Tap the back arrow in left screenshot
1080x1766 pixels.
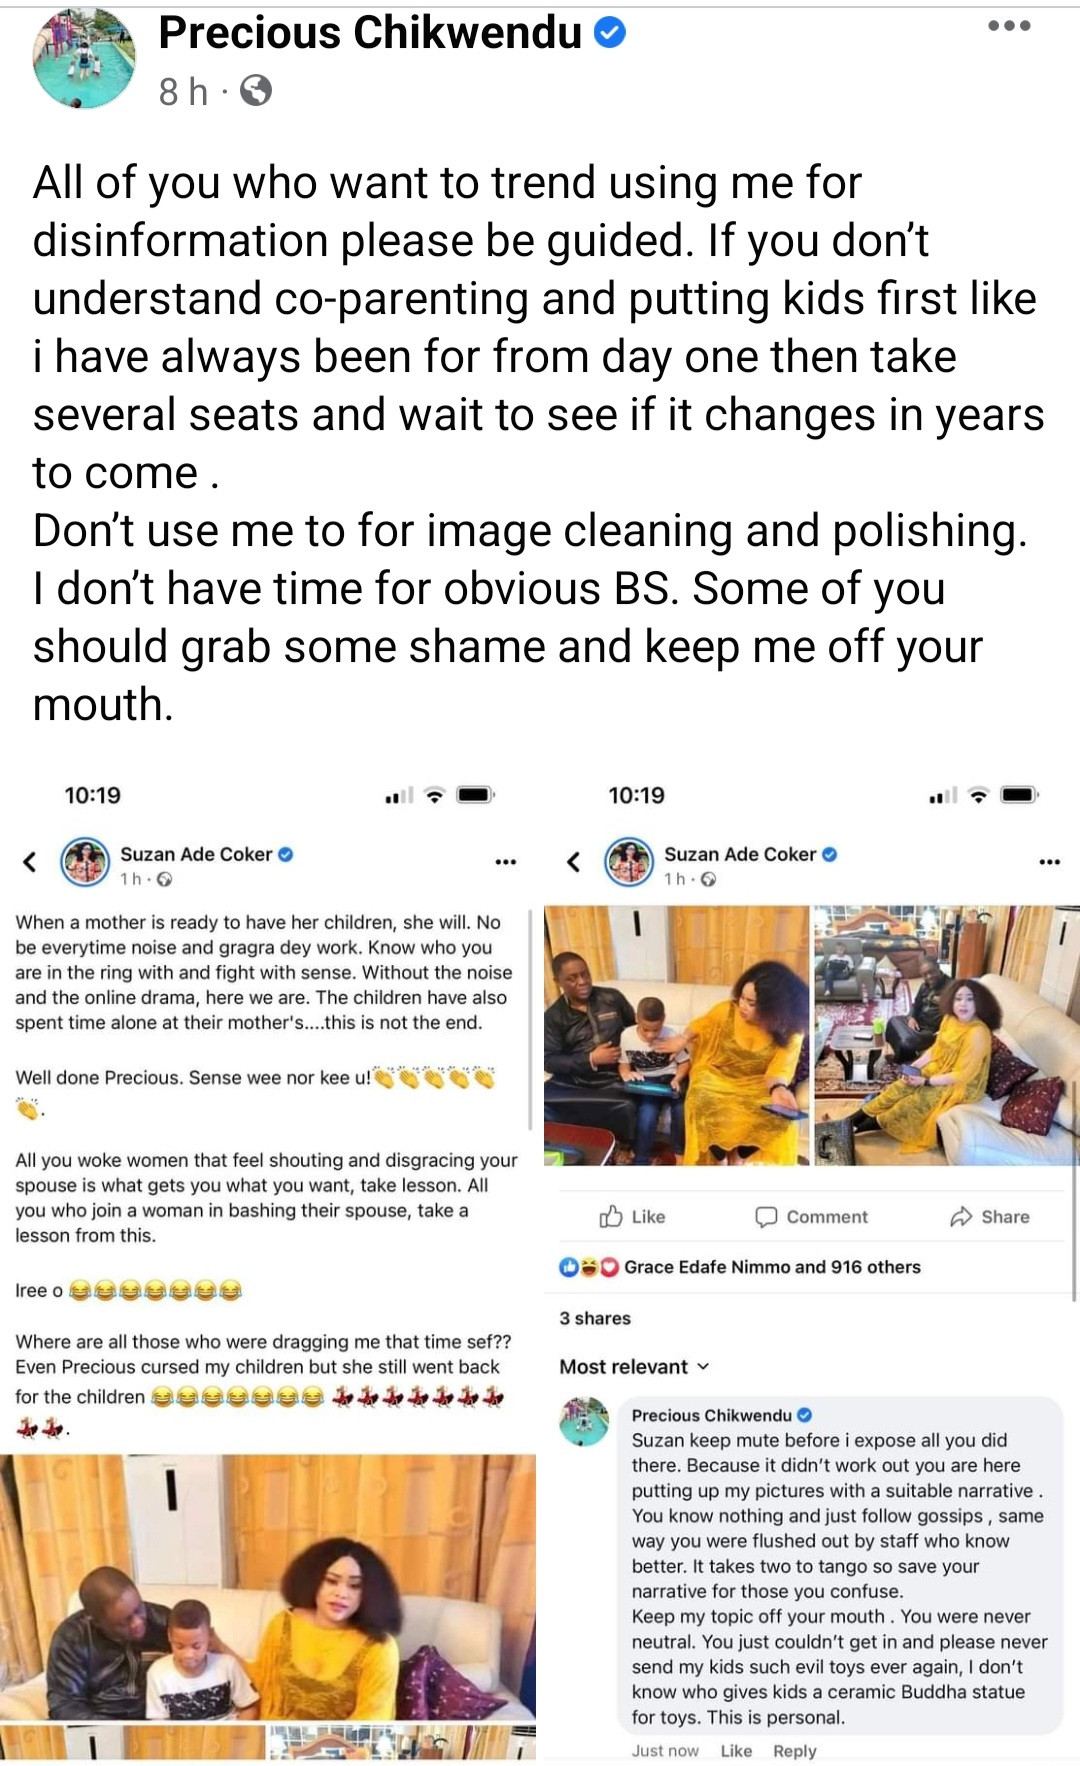[x=30, y=861]
